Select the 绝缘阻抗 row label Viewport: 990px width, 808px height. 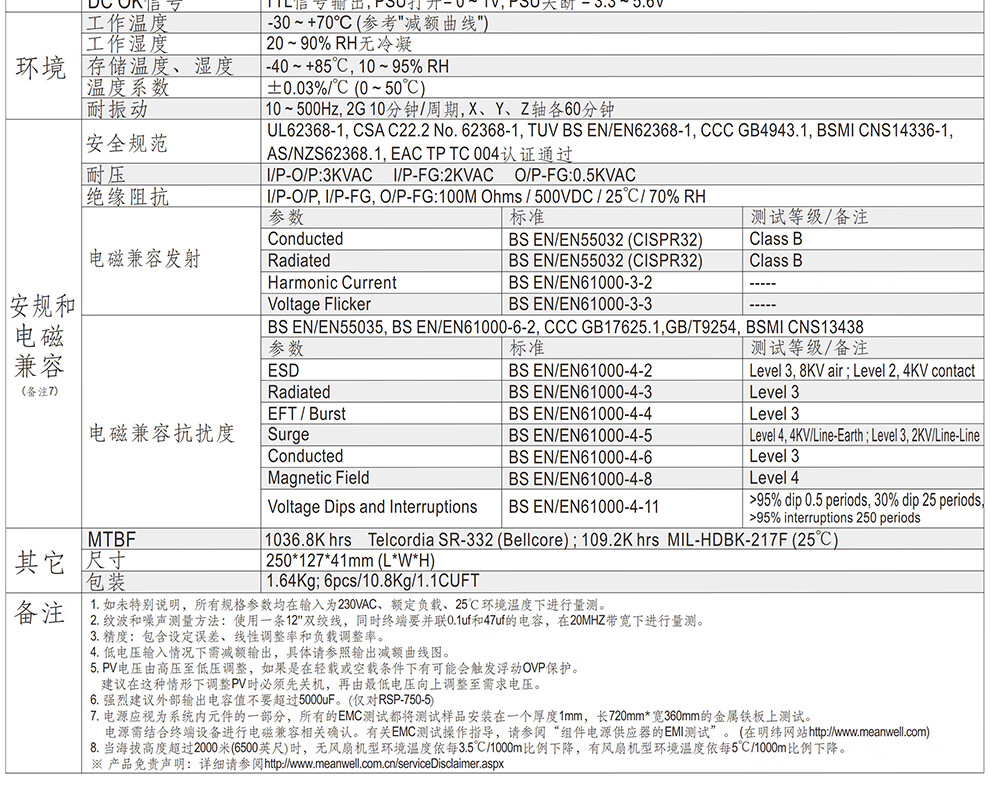(127, 197)
